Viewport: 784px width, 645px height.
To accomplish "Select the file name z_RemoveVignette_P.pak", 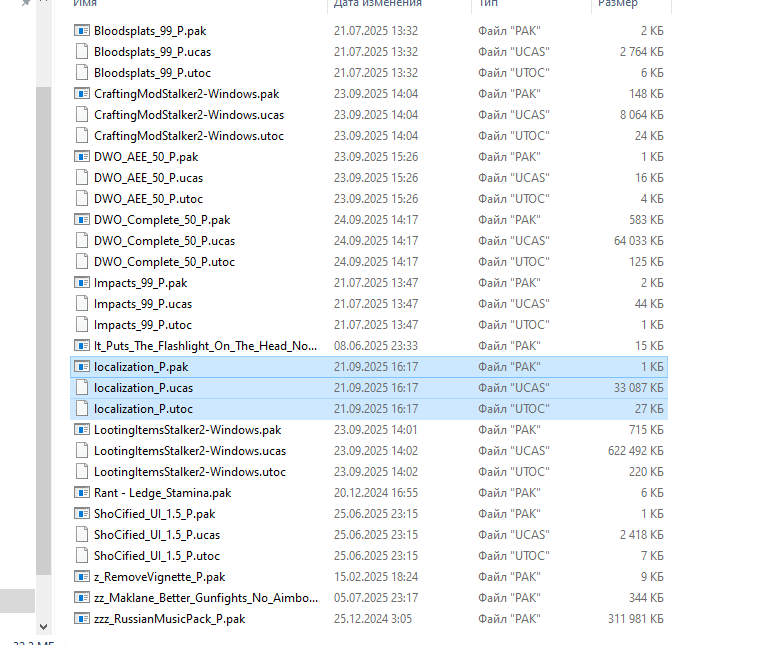I will point(160,577).
